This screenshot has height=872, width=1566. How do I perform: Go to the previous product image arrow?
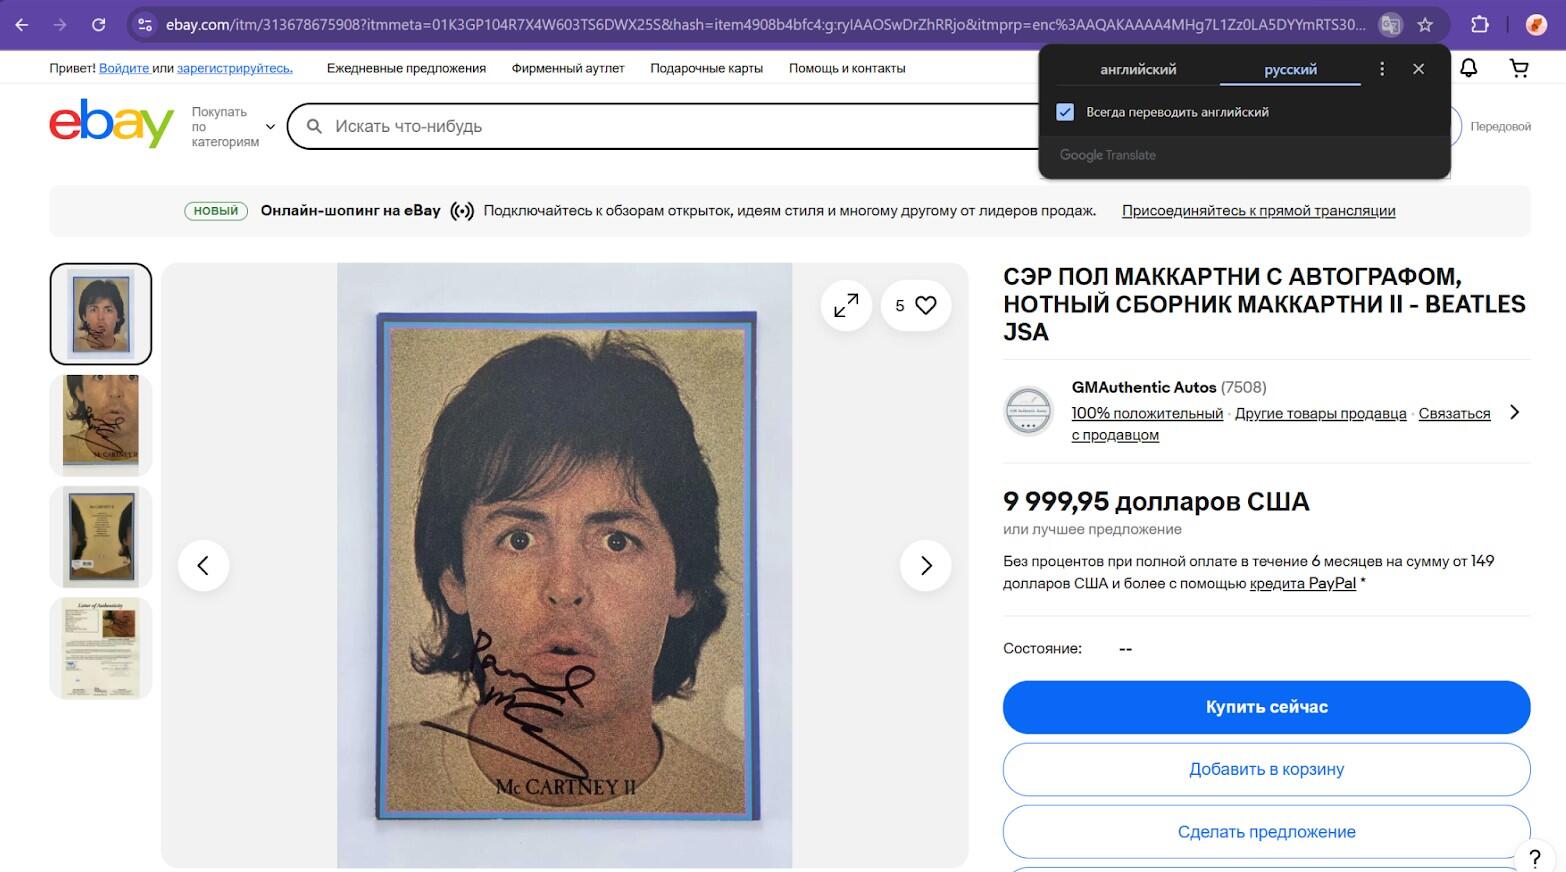click(203, 566)
